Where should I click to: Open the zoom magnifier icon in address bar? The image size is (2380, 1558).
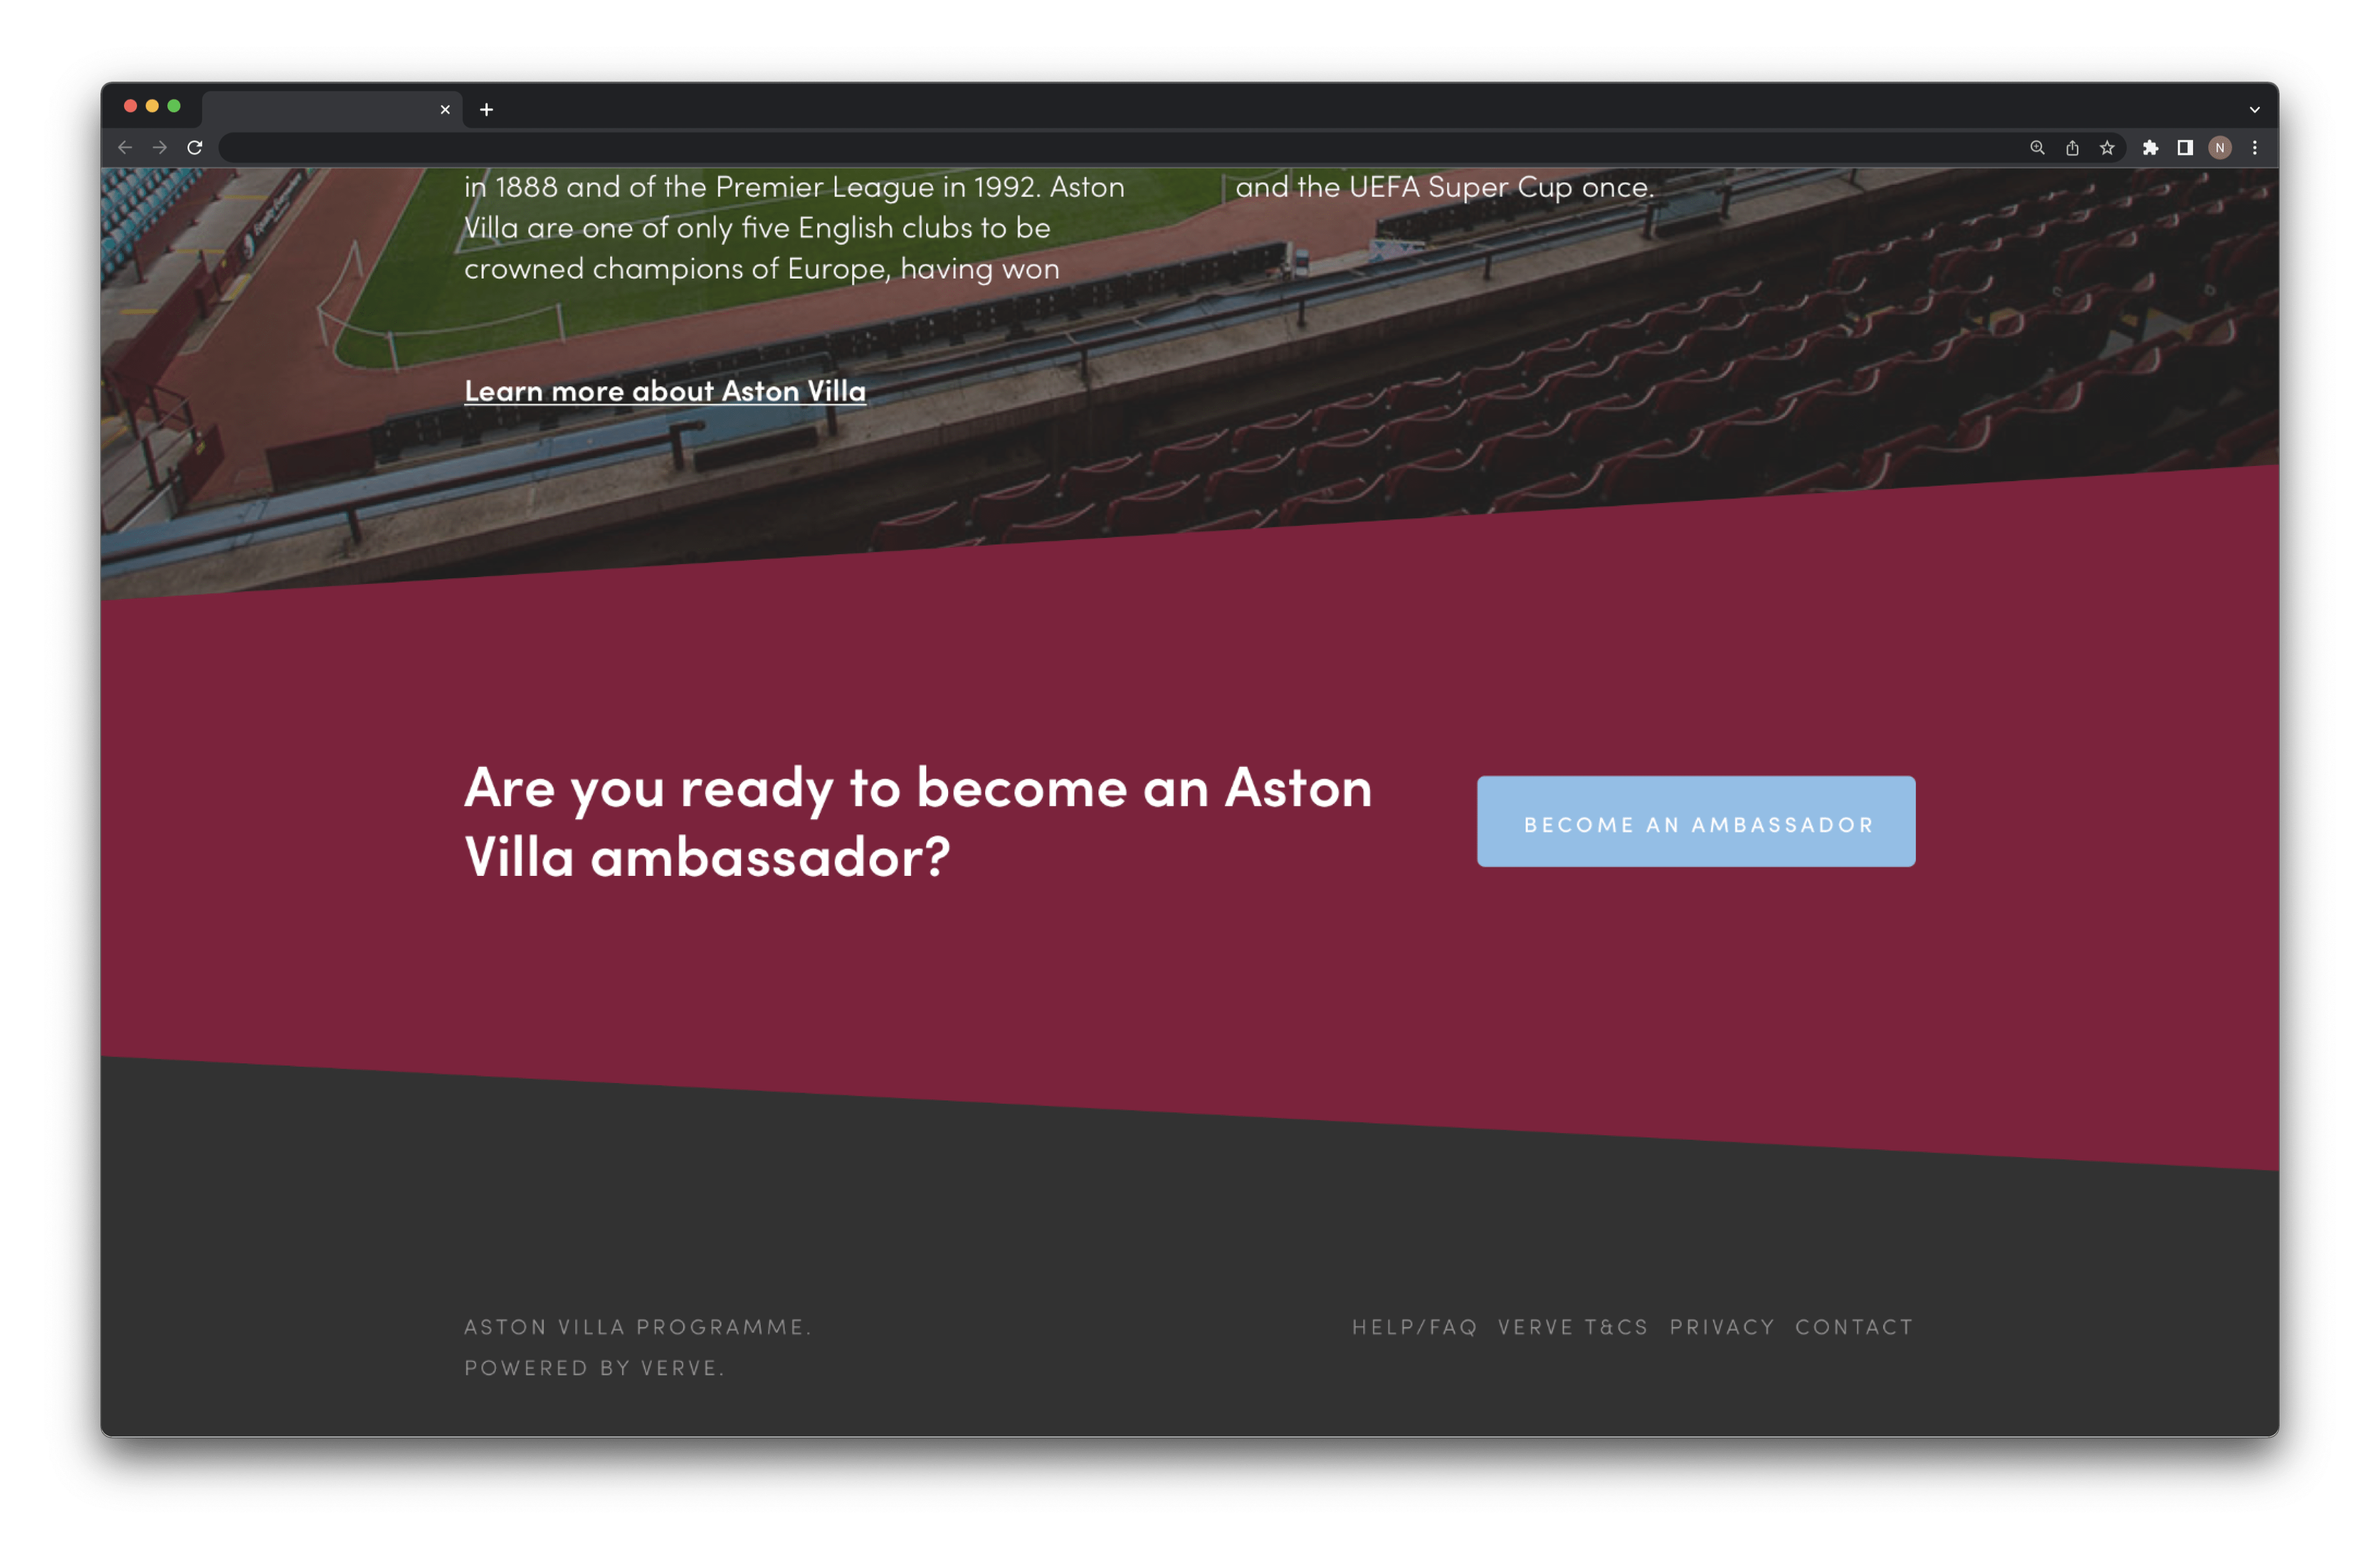pos(2037,148)
